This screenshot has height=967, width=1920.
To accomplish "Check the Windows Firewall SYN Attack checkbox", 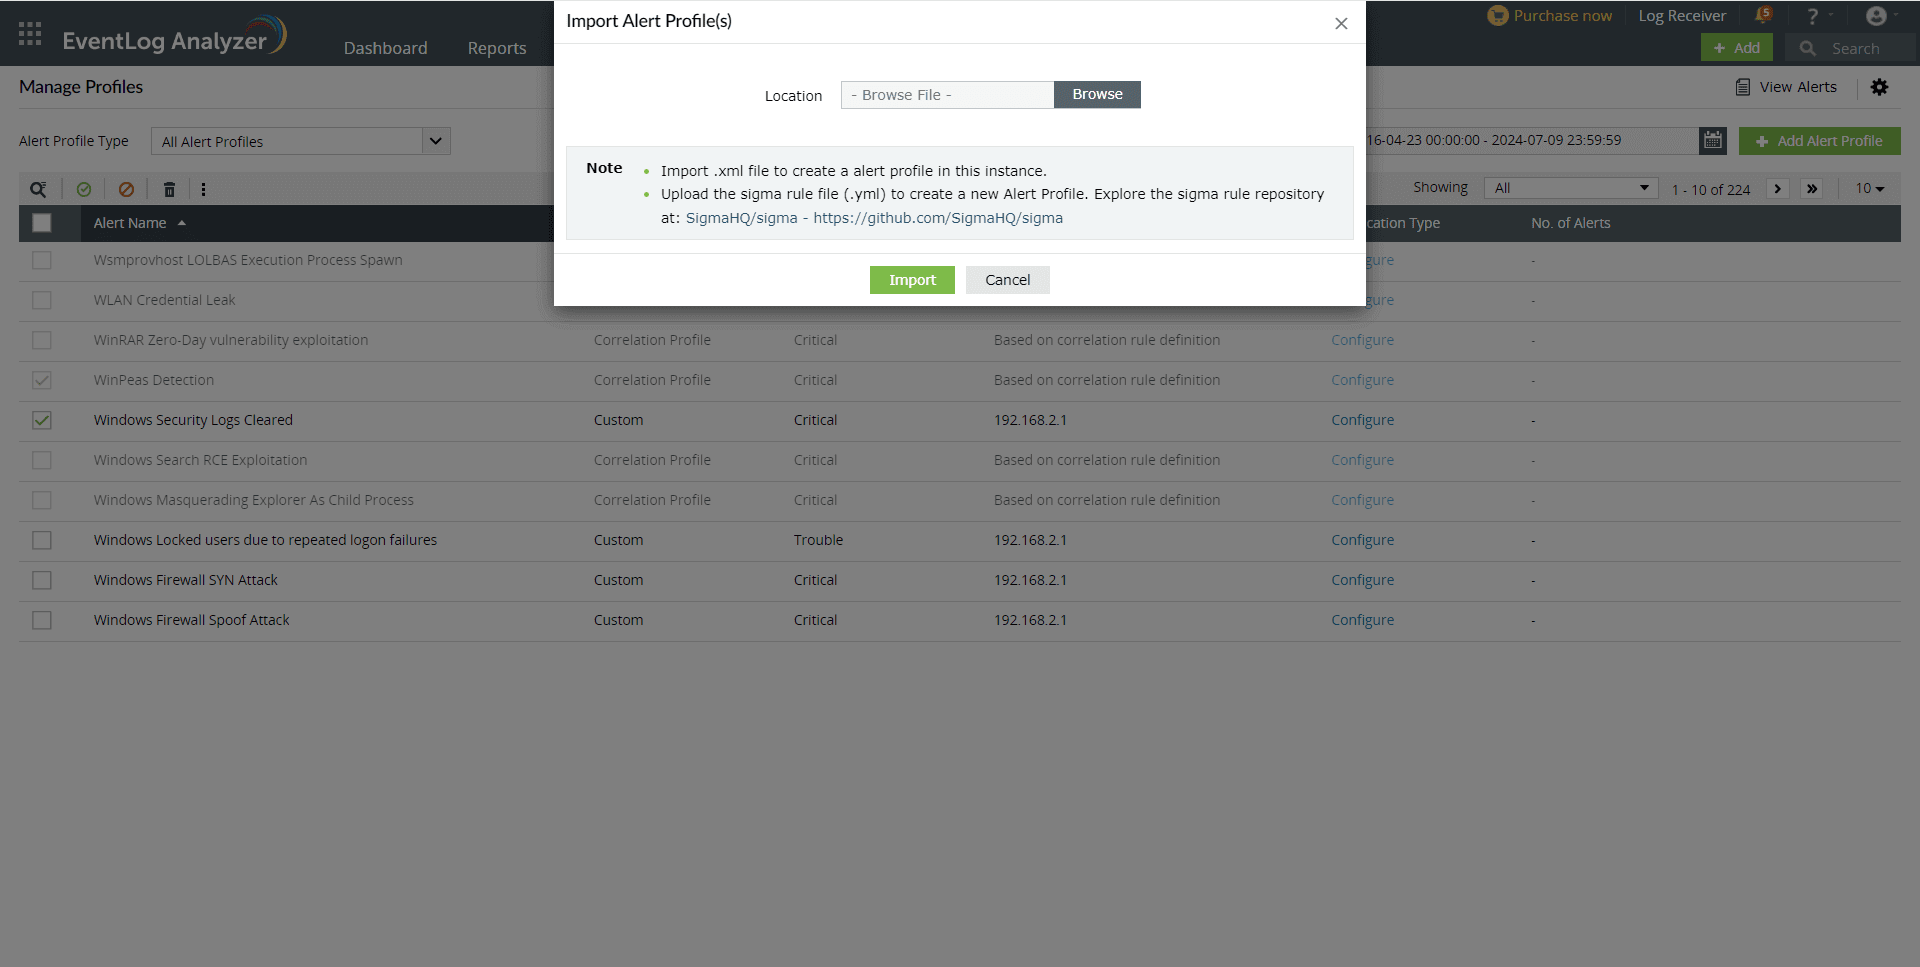I will coord(42,580).
